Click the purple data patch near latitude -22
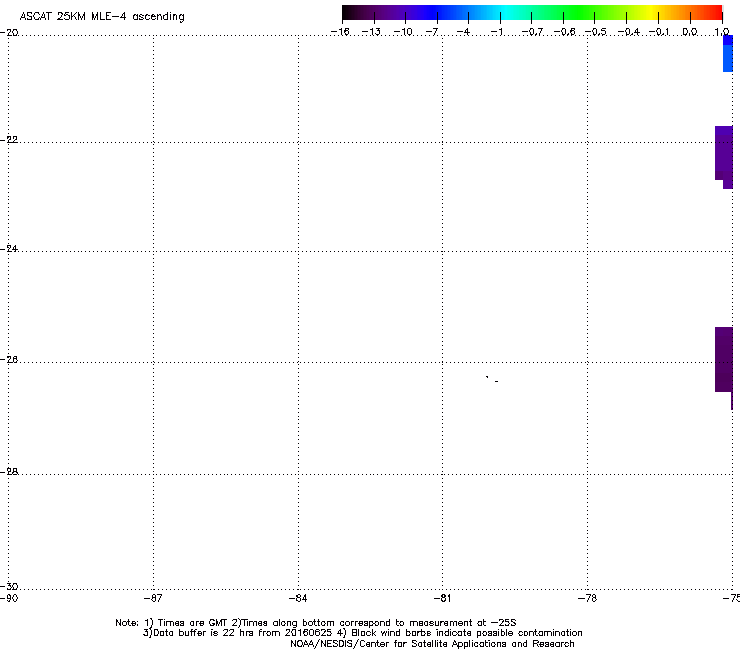The height and width of the screenshot is (650, 740). click(x=724, y=156)
